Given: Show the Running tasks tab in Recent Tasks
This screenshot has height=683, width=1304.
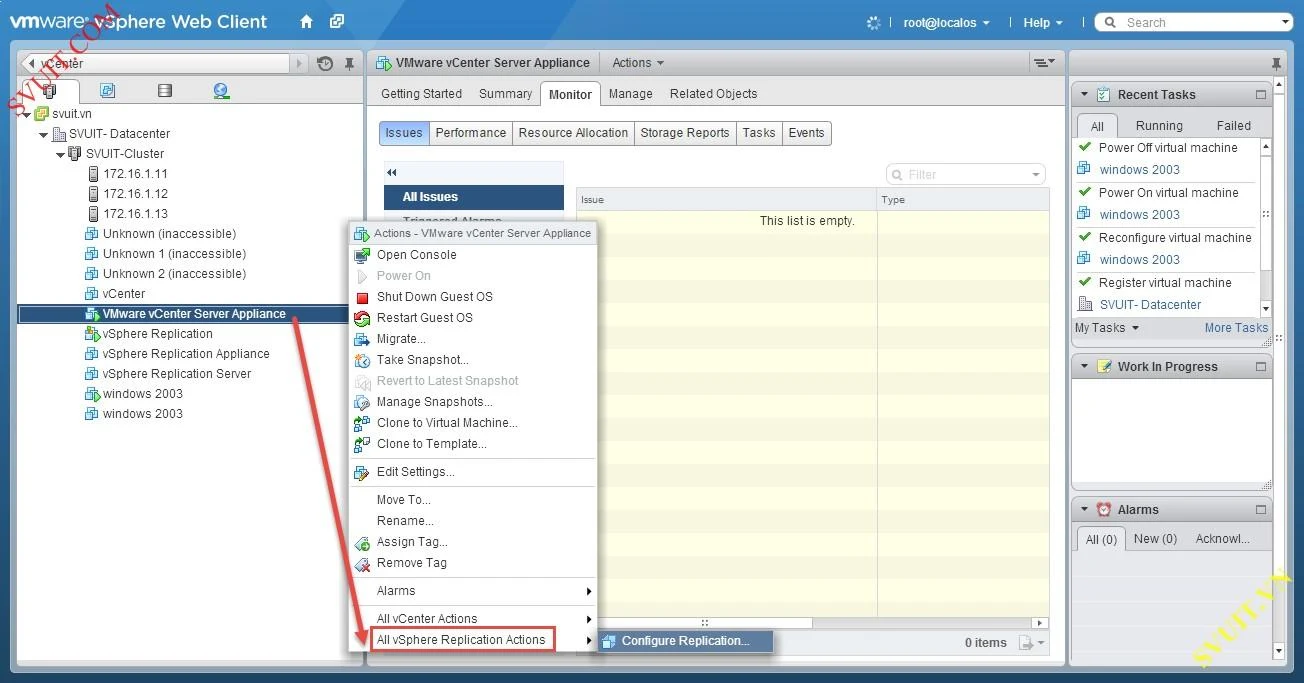Looking at the screenshot, I should pyautogui.click(x=1159, y=126).
